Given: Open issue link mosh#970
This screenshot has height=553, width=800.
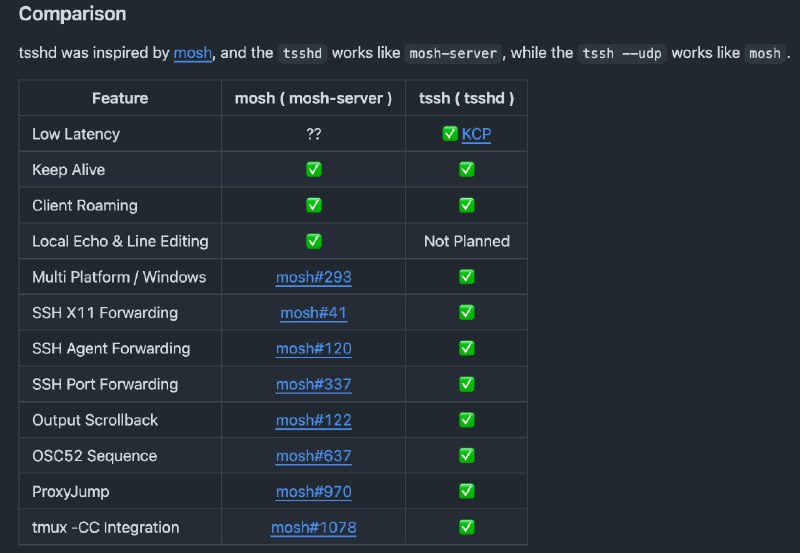Looking at the screenshot, I should coord(313,492).
